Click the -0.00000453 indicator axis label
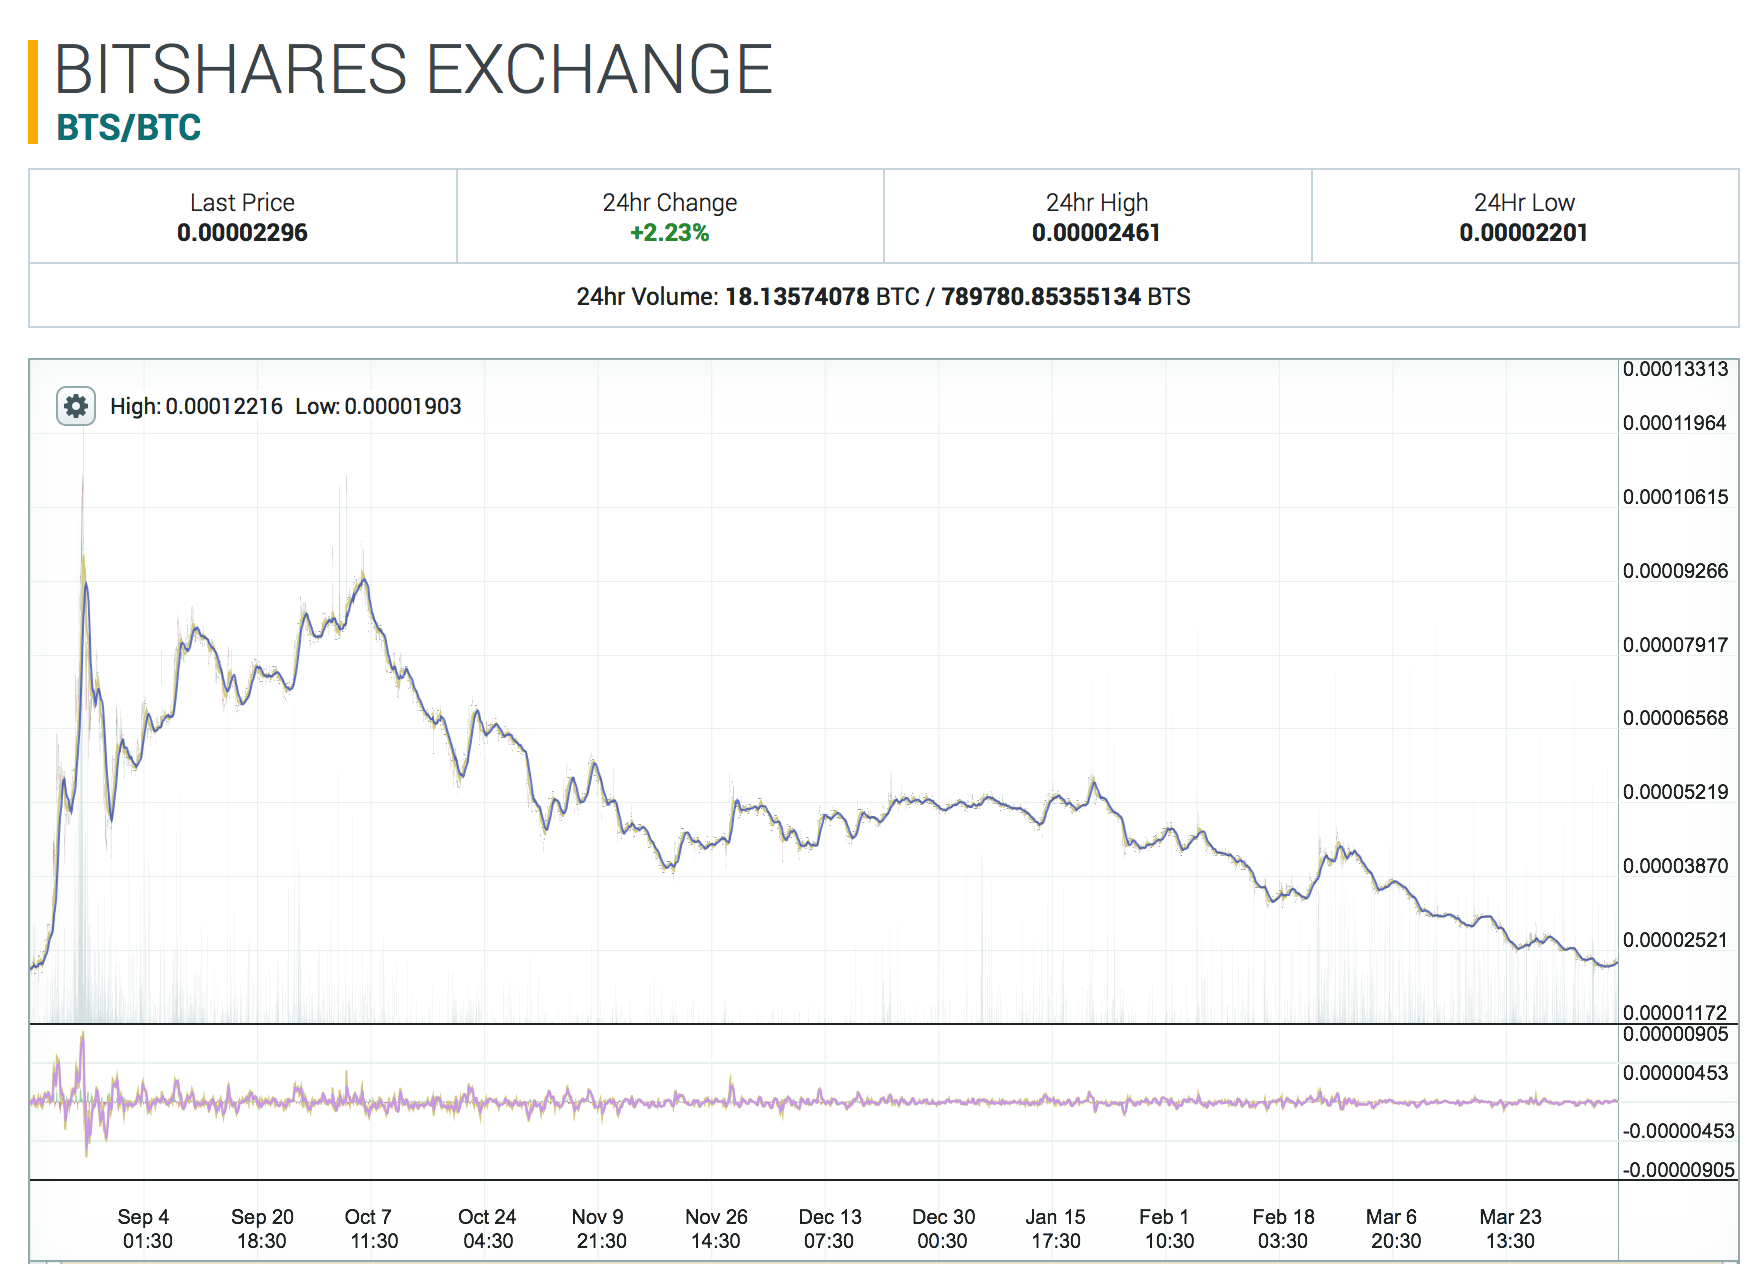The width and height of the screenshot is (1762, 1264). point(1679,1131)
